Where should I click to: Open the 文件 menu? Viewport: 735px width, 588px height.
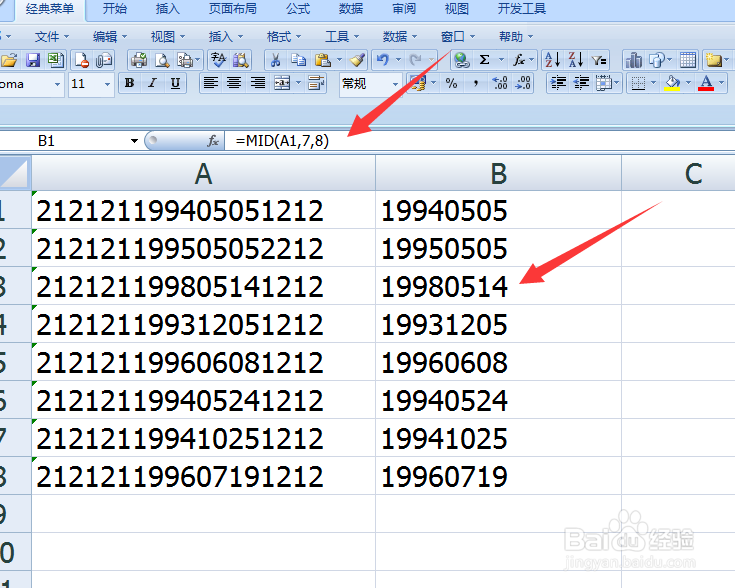coord(52,37)
